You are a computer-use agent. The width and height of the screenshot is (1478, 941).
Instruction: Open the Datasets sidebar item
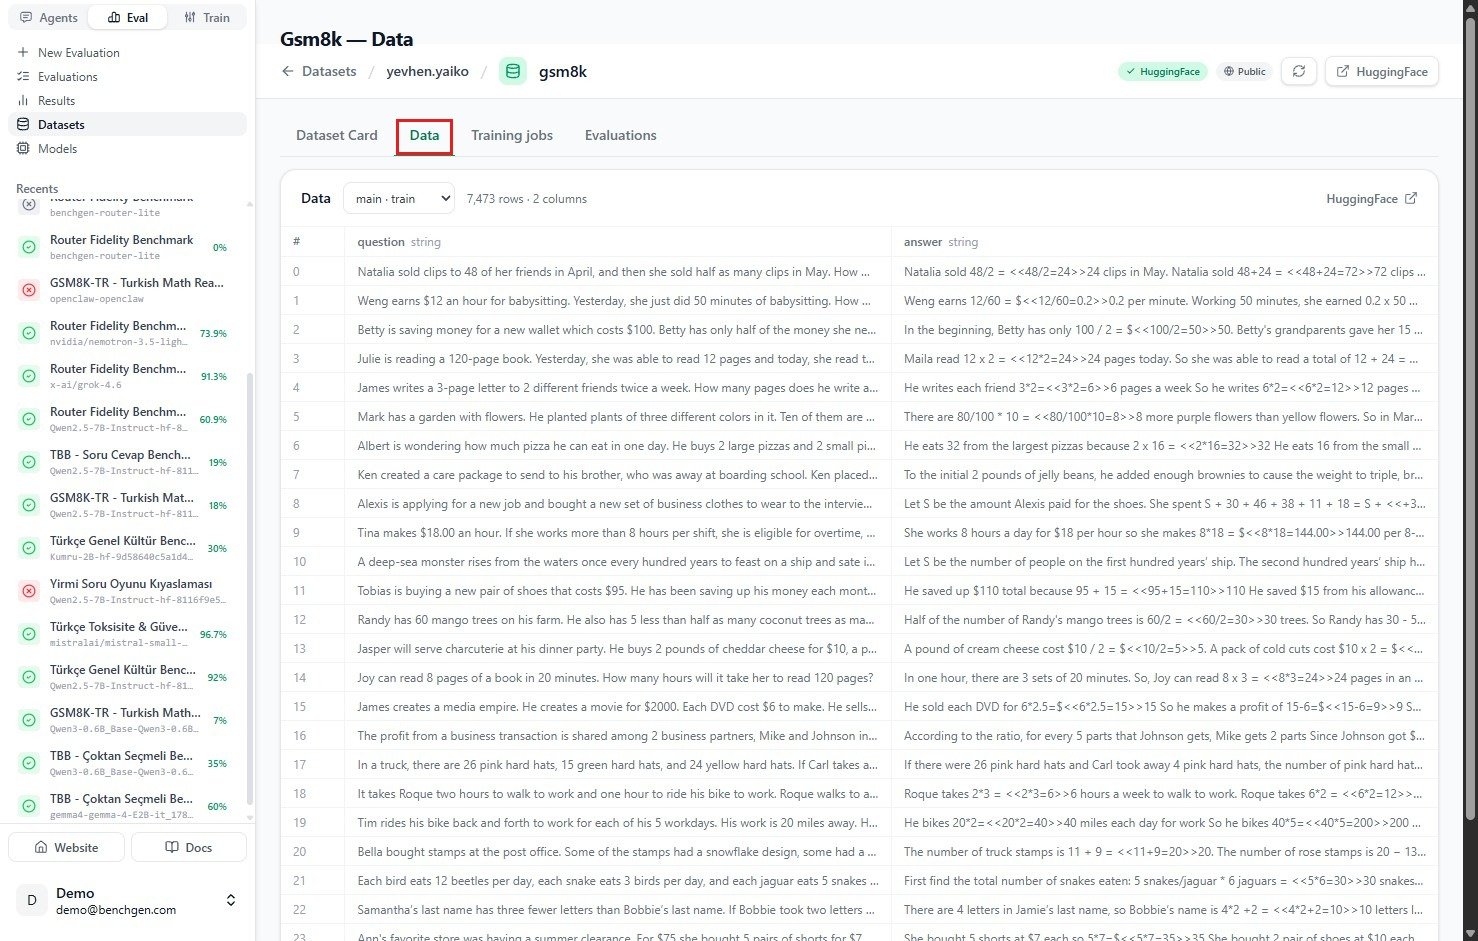[127, 125]
